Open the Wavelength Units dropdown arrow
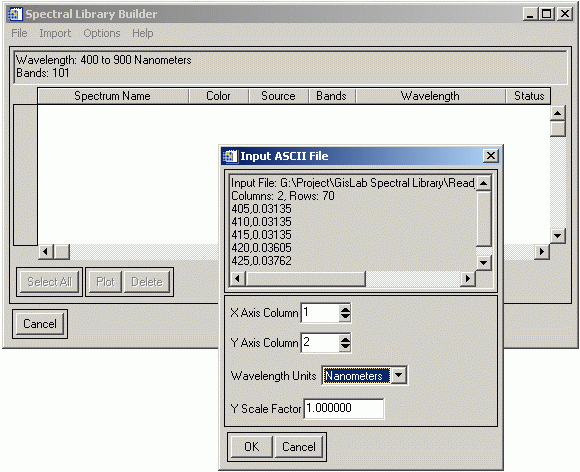 click(x=398, y=375)
